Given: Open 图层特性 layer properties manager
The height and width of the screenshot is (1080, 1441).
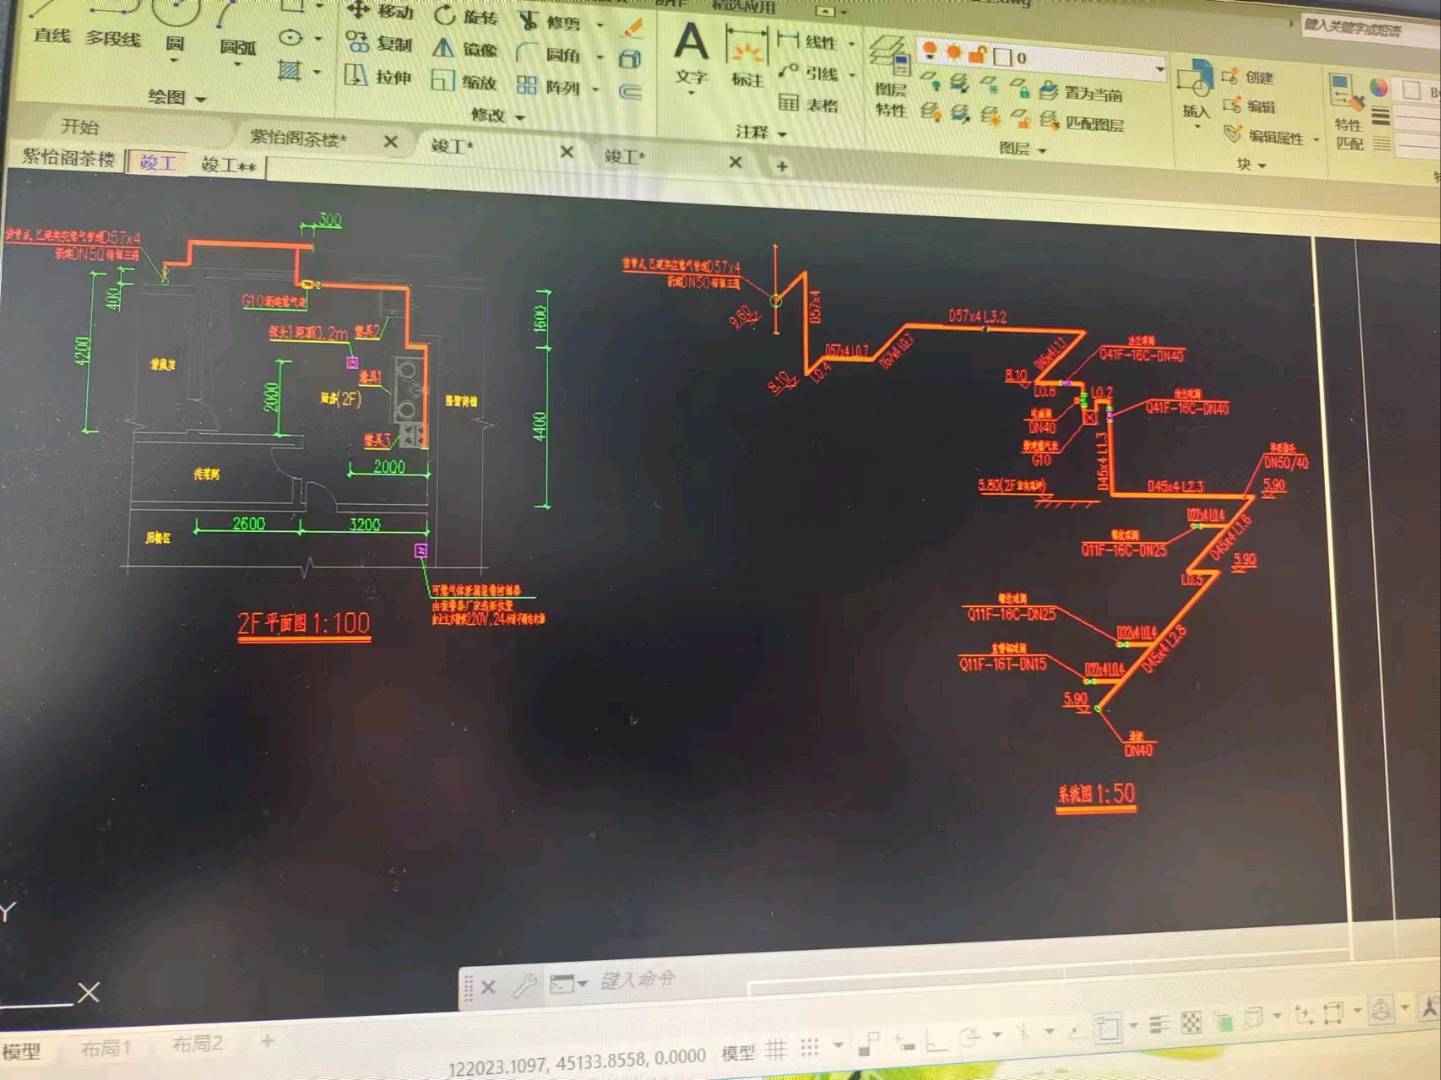Looking at the screenshot, I should 889,76.
